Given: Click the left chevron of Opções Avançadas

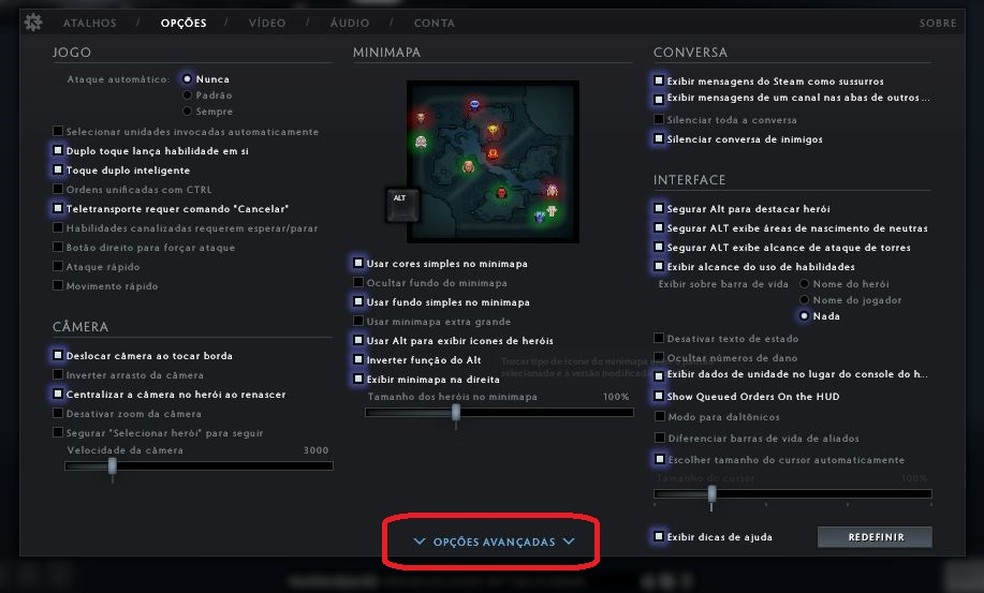Looking at the screenshot, I should coord(419,542).
